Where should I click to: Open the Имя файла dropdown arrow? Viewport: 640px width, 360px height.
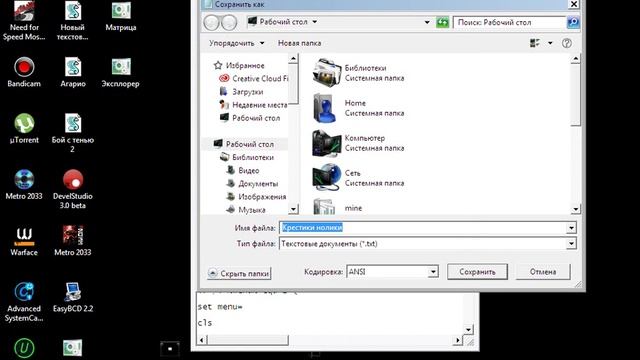point(571,228)
